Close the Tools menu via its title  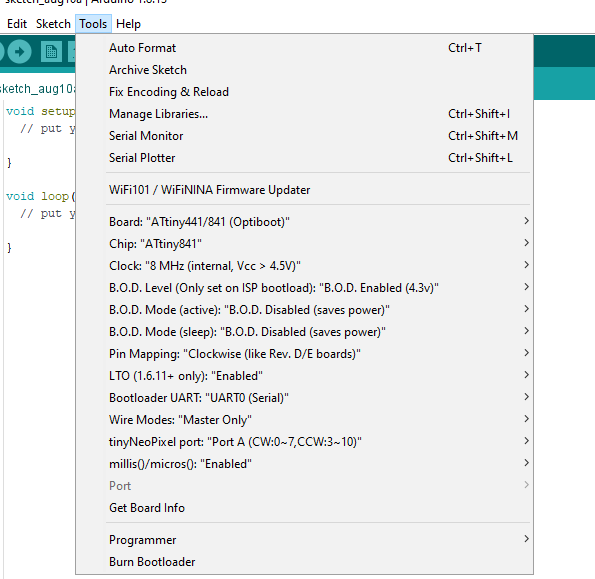(93, 24)
